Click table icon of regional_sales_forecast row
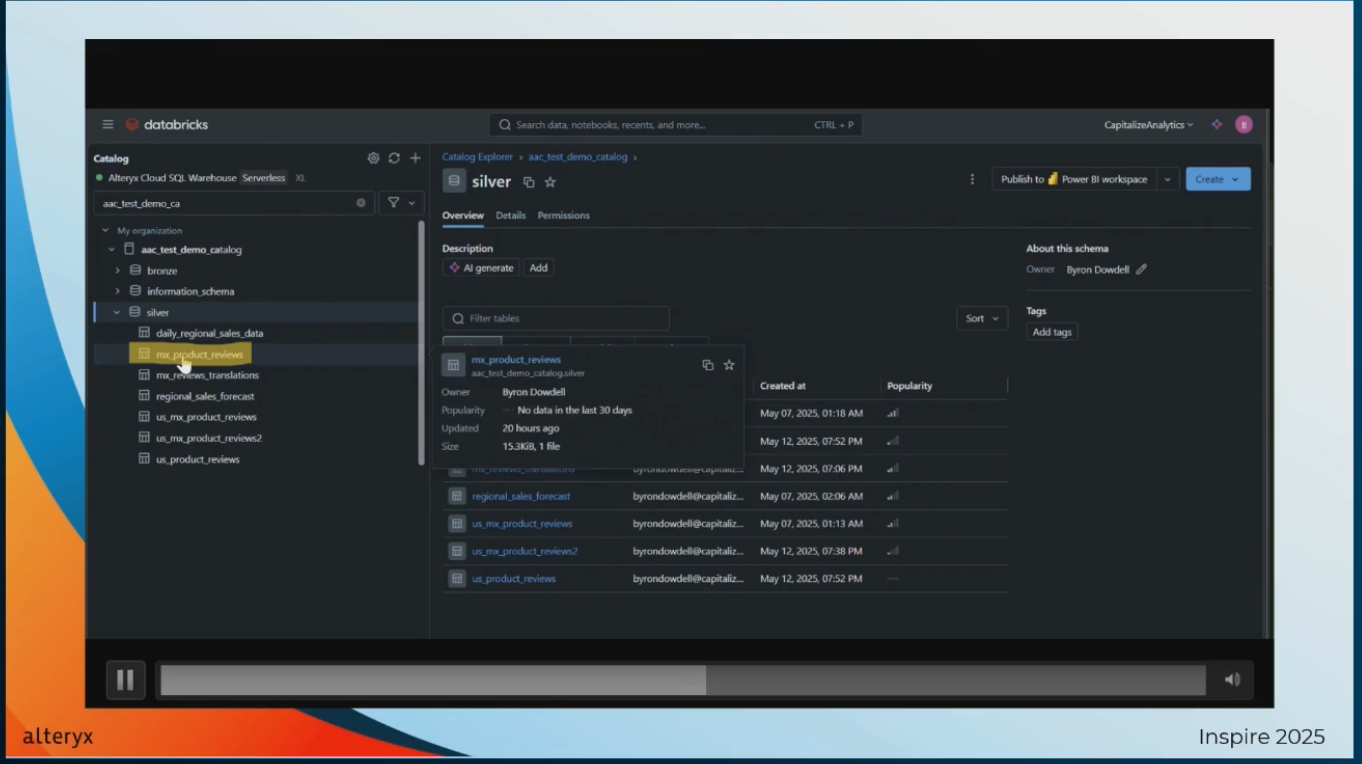 [x=457, y=496]
